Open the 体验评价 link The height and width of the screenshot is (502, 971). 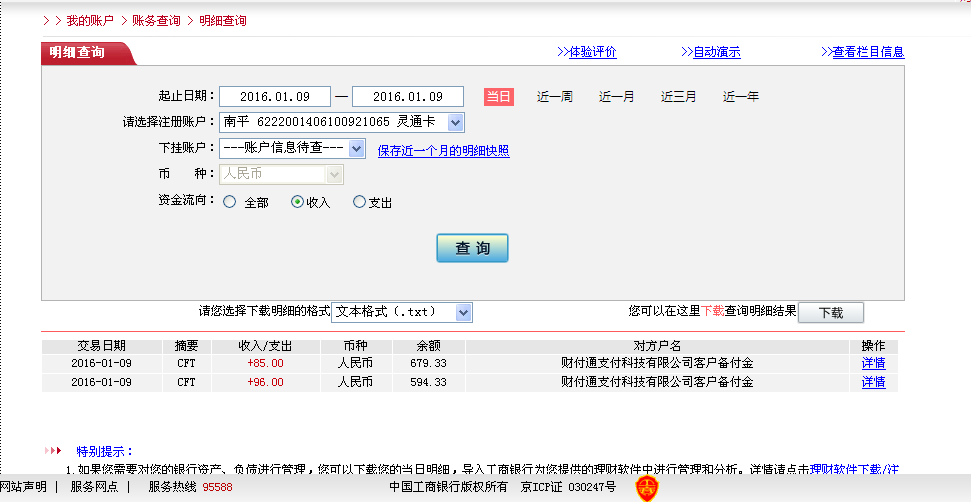tap(592, 52)
